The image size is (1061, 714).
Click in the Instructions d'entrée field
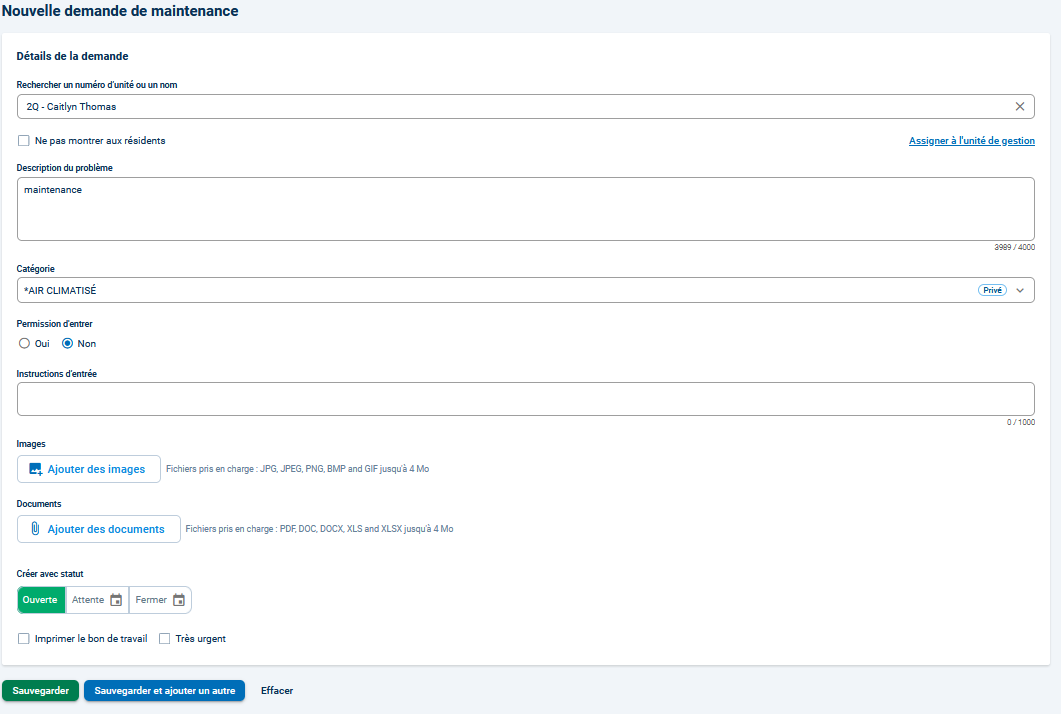click(x=526, y=399)
